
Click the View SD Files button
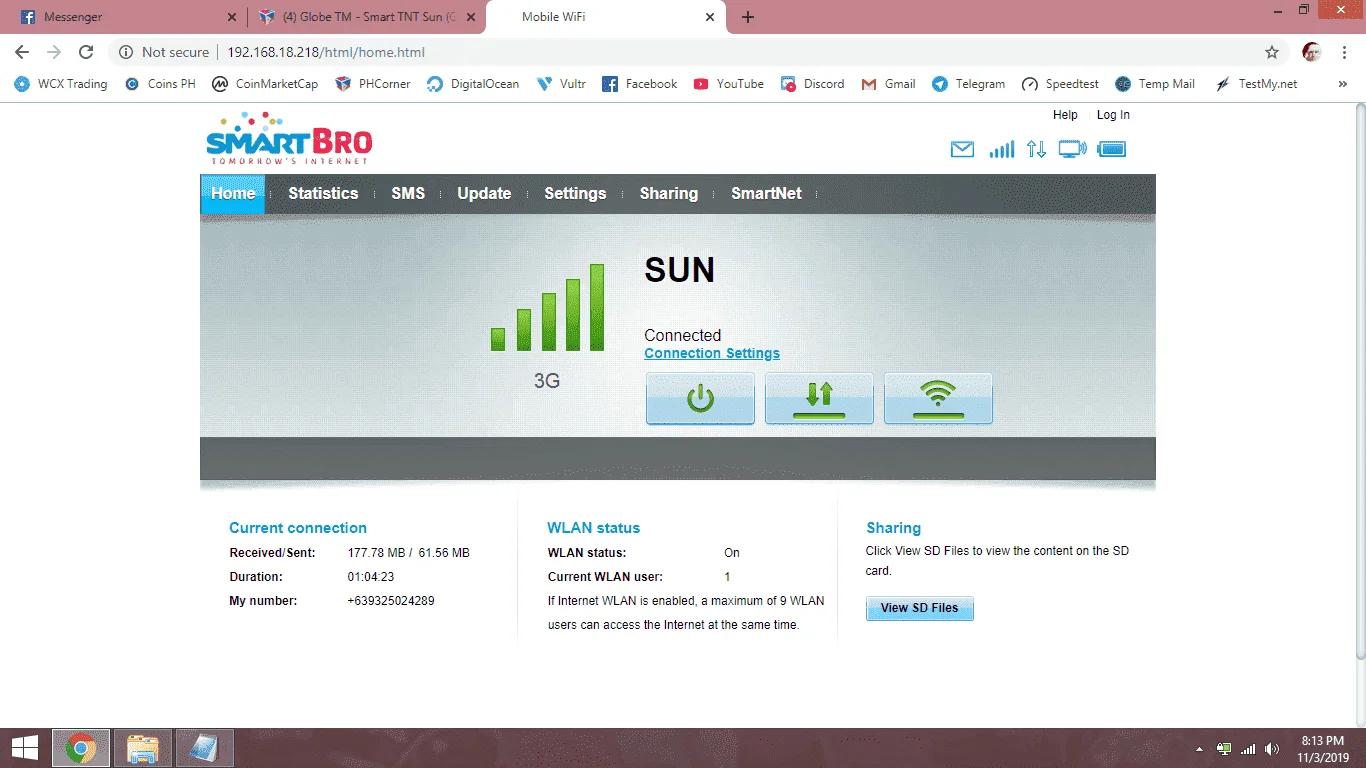click(919, 608)
